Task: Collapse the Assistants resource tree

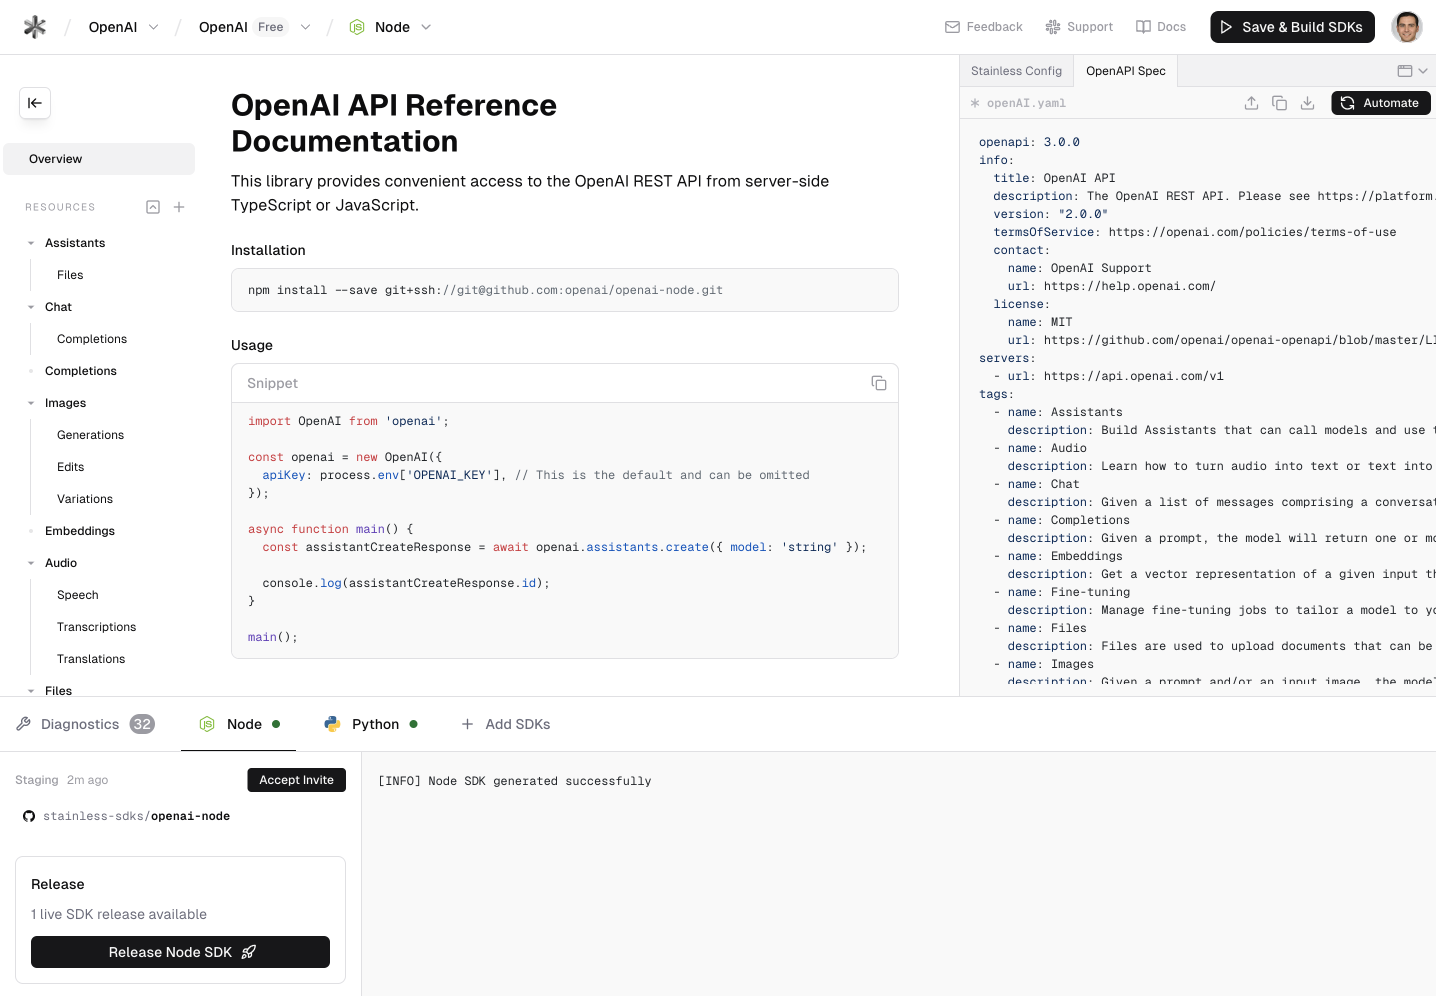Action: (x=31, y=243)
